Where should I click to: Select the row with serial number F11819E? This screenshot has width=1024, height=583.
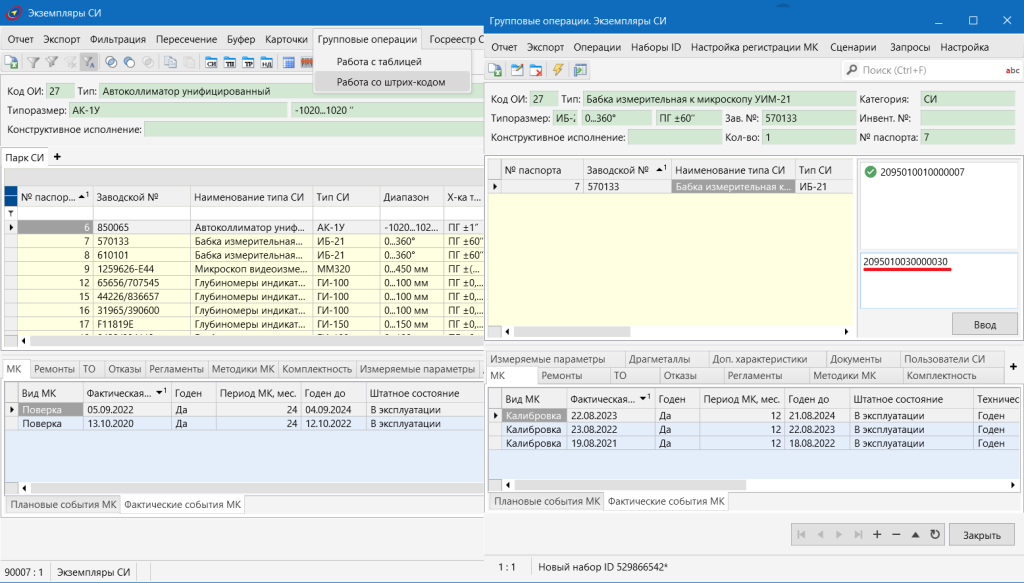[x=250, y=324]
